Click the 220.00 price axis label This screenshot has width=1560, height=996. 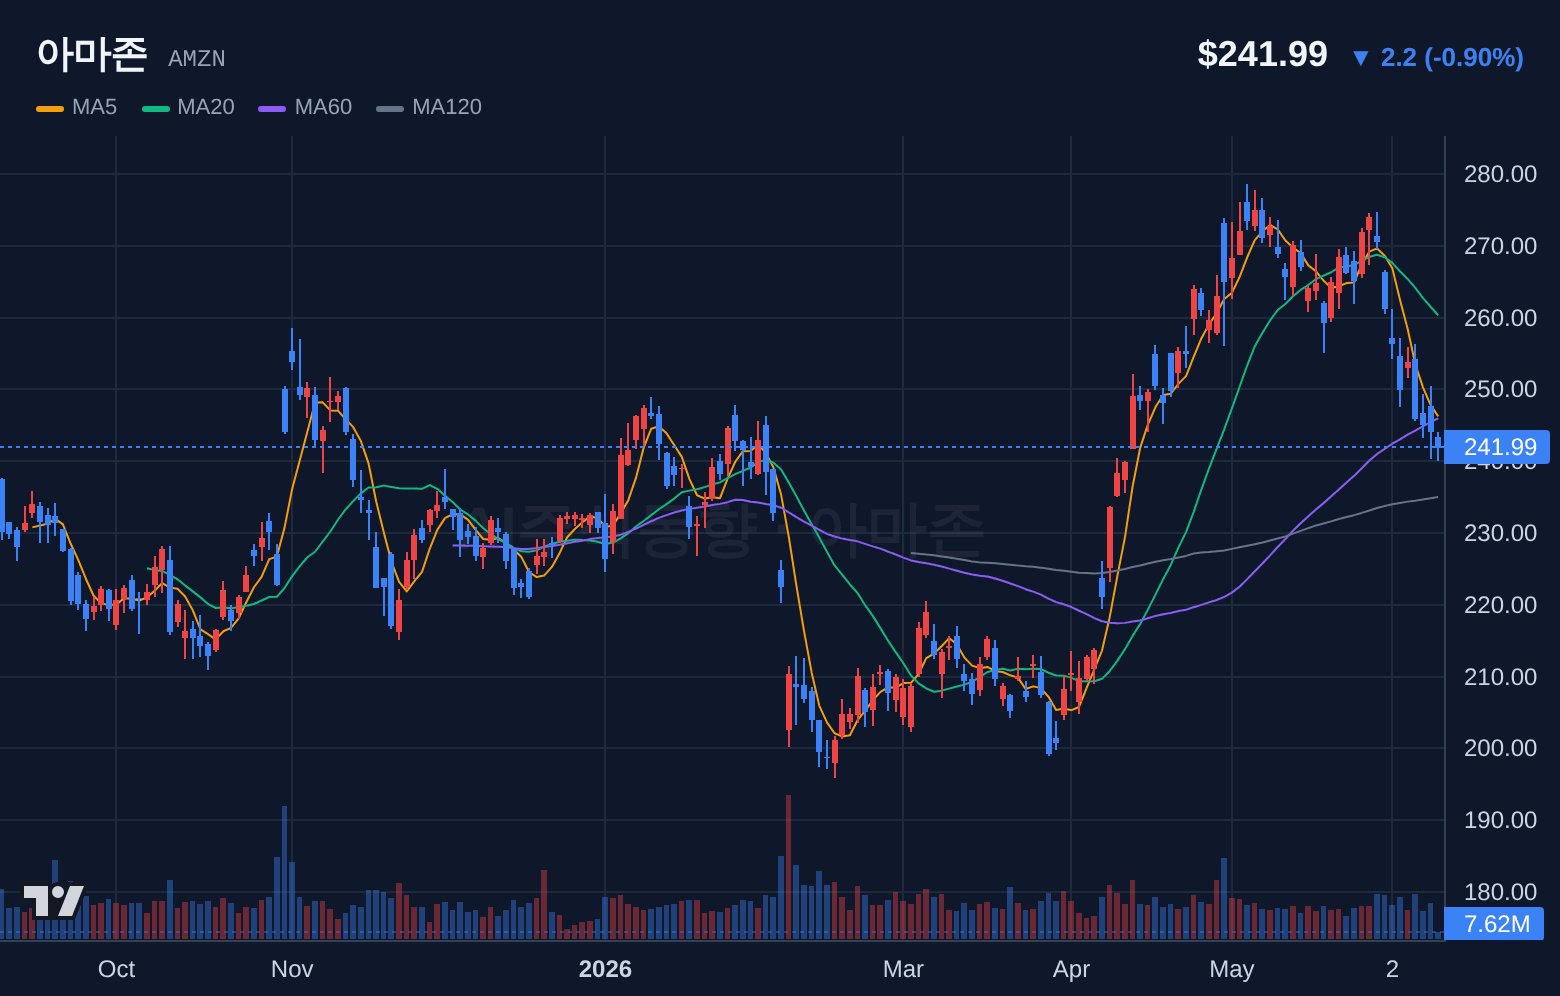tap(1500, 605)
